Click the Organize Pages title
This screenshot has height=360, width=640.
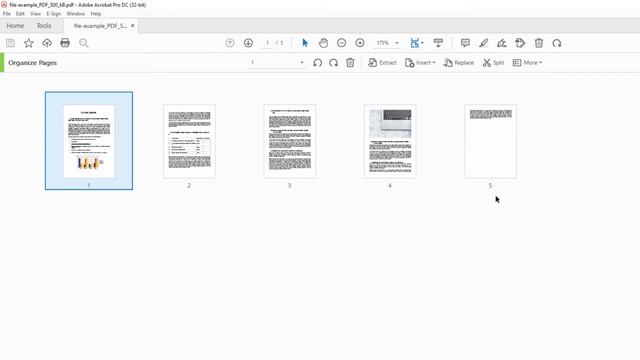33,63
